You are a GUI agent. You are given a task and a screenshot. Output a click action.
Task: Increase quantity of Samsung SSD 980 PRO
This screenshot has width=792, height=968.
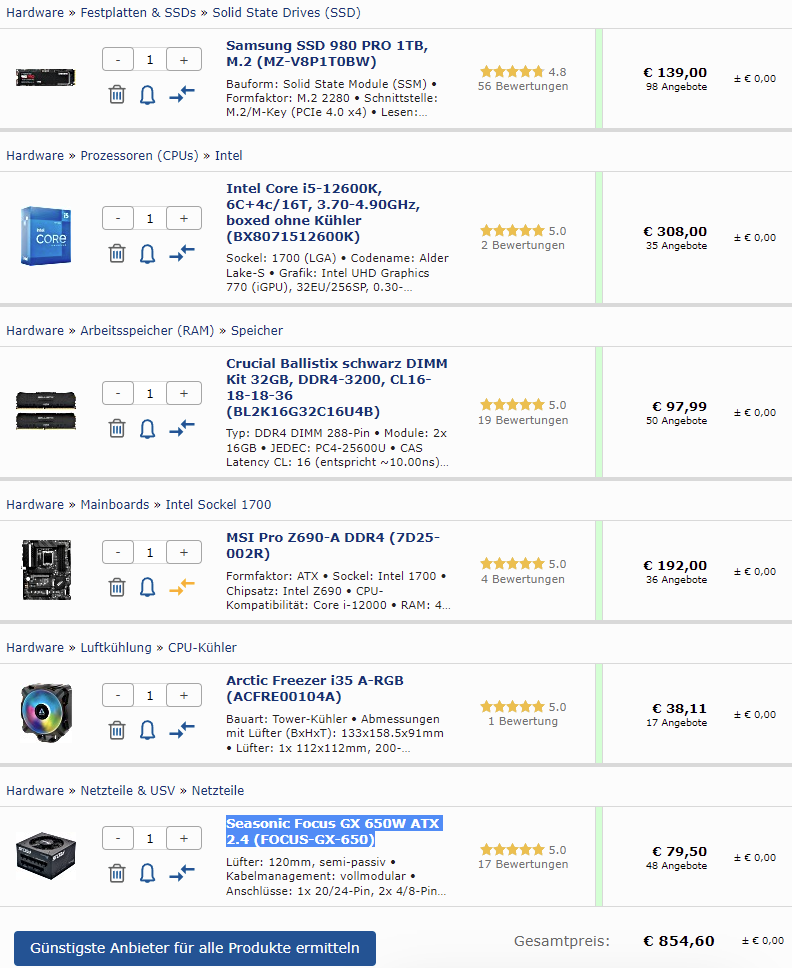184,60
